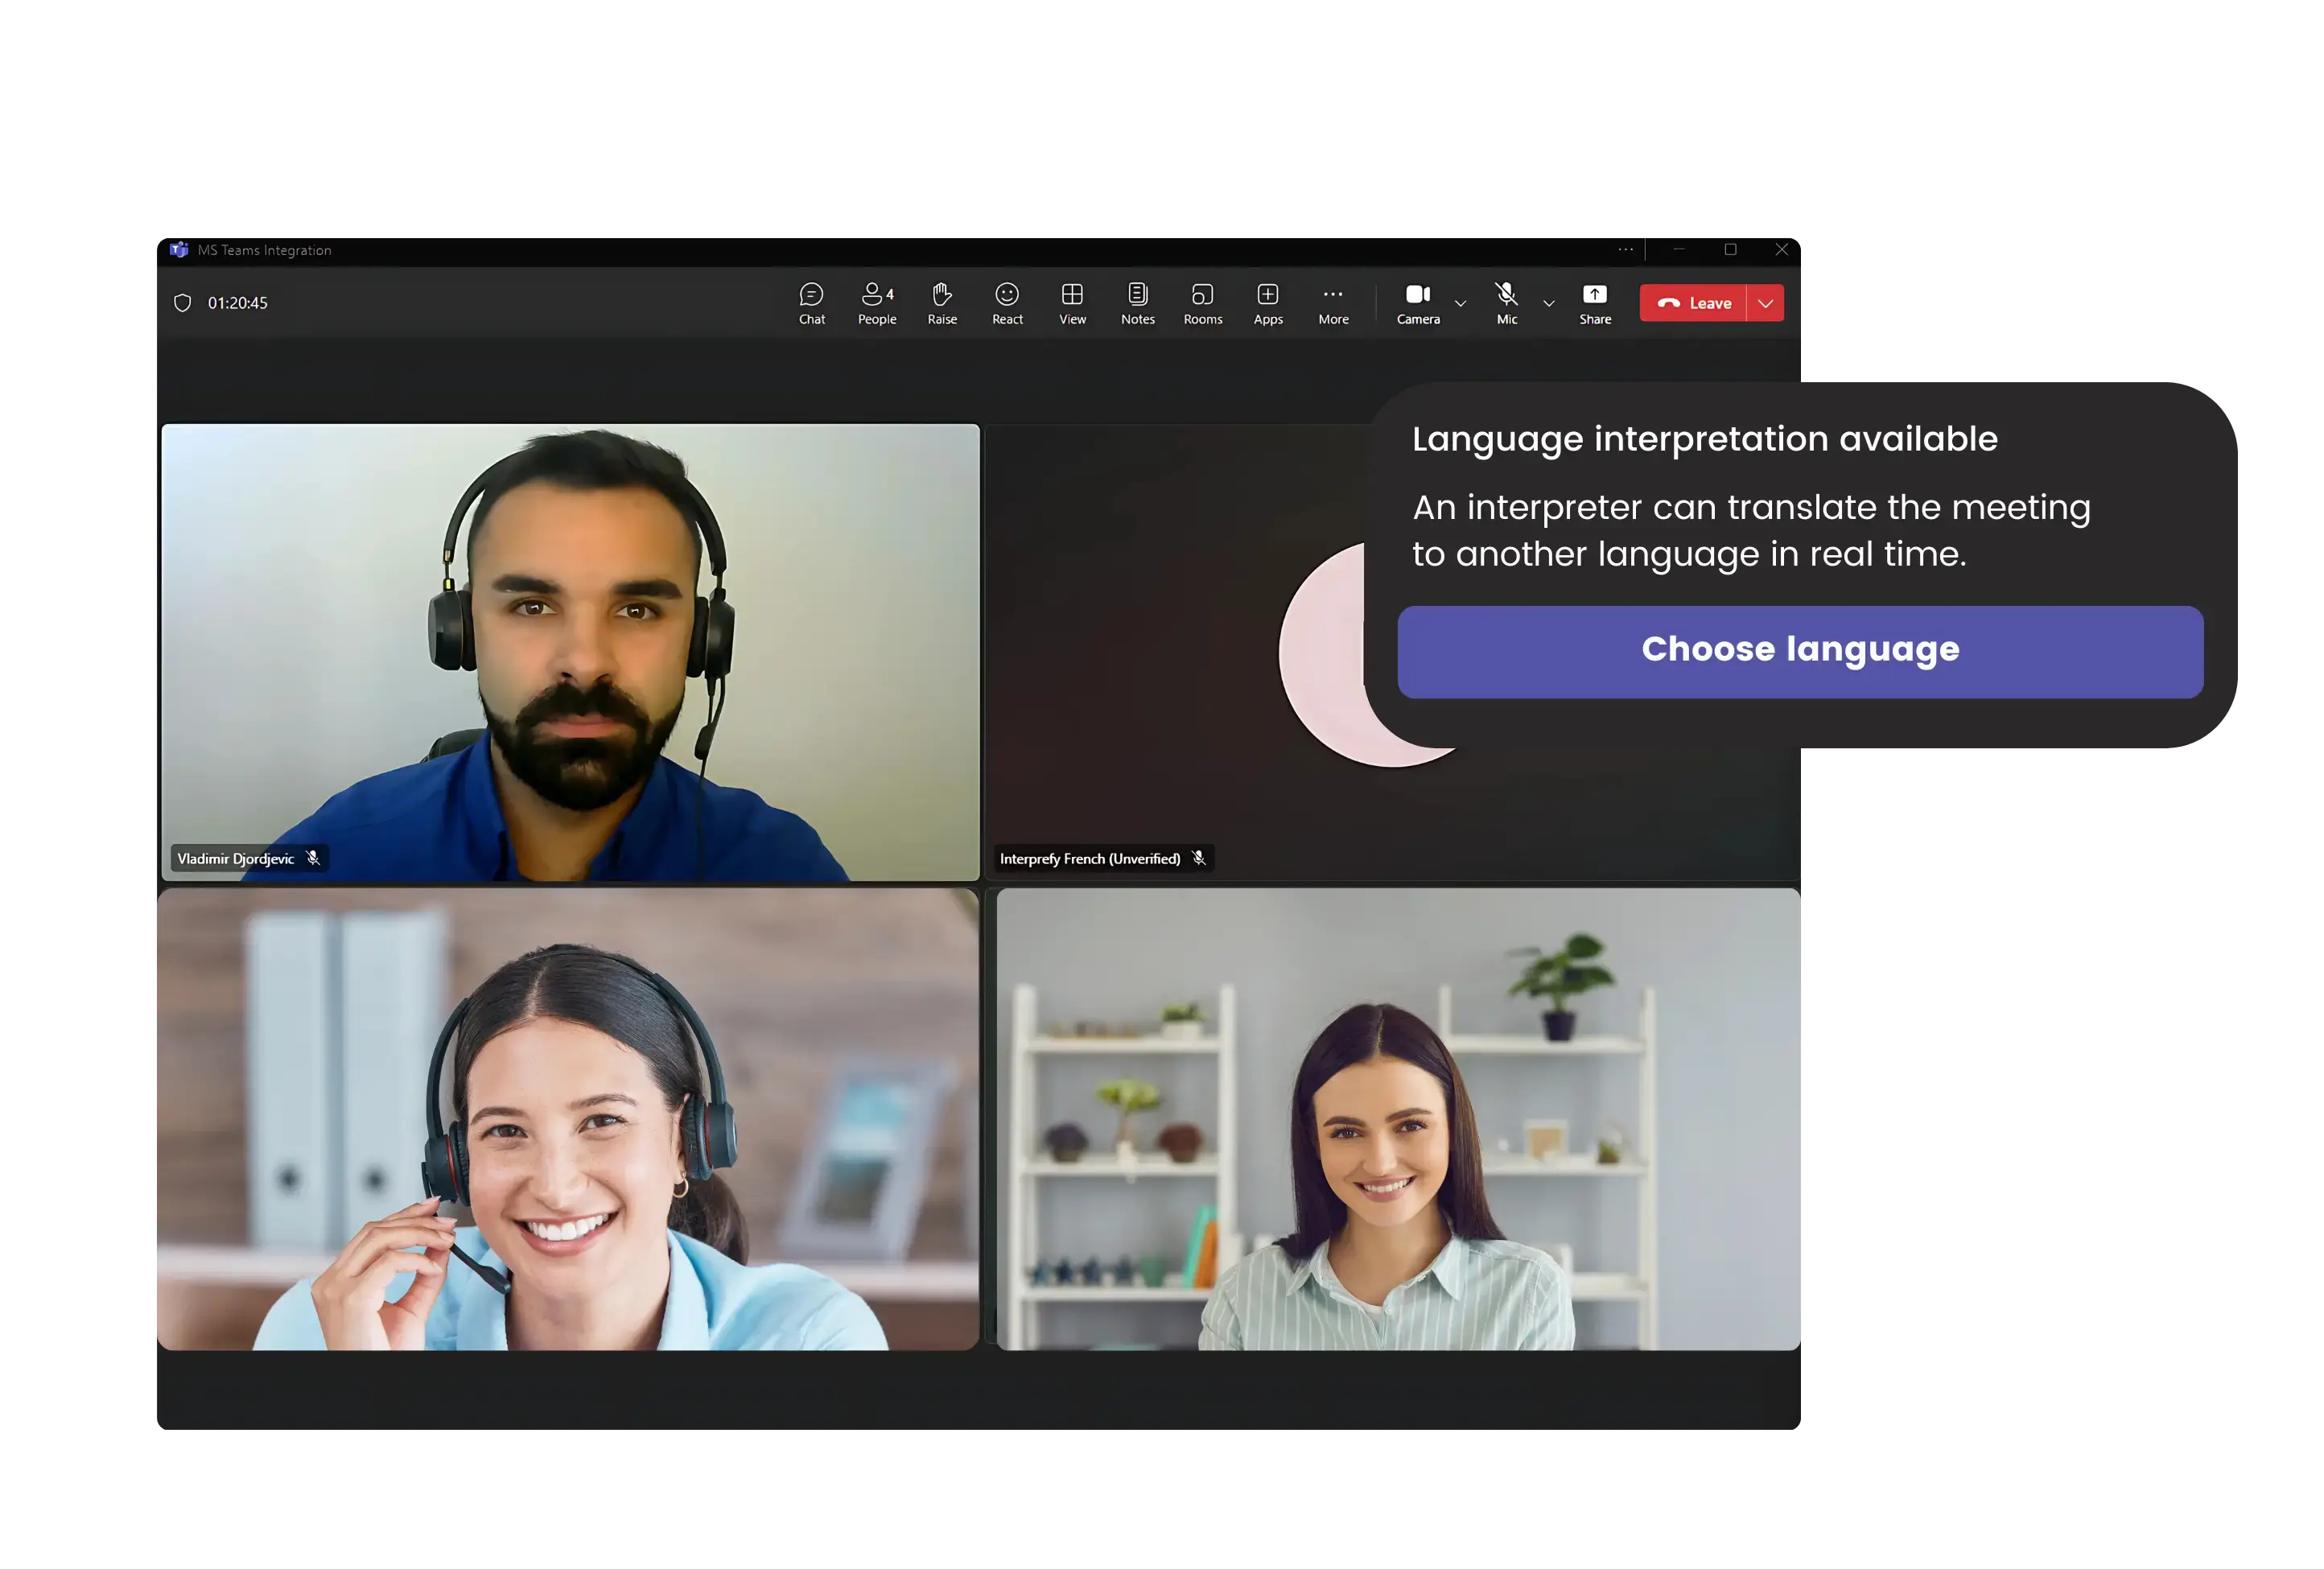Open microphone options chevron
The width and height of the screenshot is (2324, 1569).
pyautogui.click(x=1548, y=305)
